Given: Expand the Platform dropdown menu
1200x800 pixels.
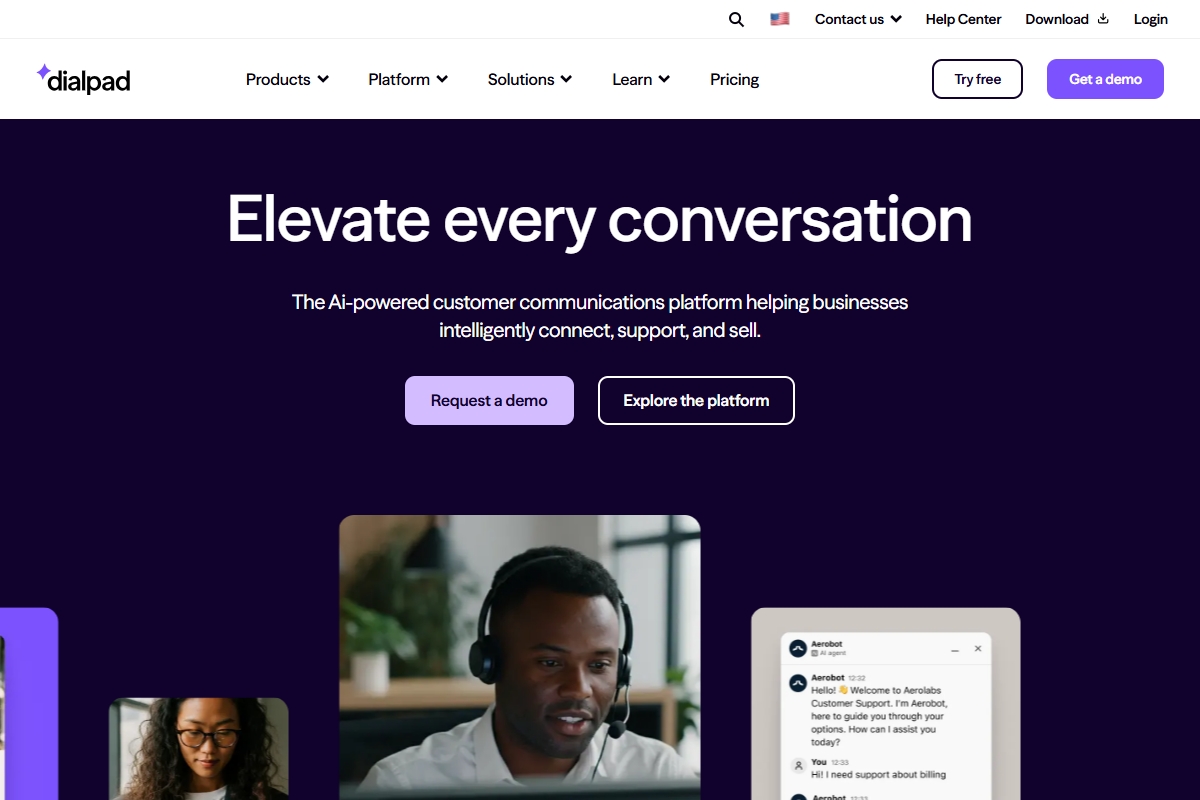Looking at the screenshot, I should tap(408, 79).
